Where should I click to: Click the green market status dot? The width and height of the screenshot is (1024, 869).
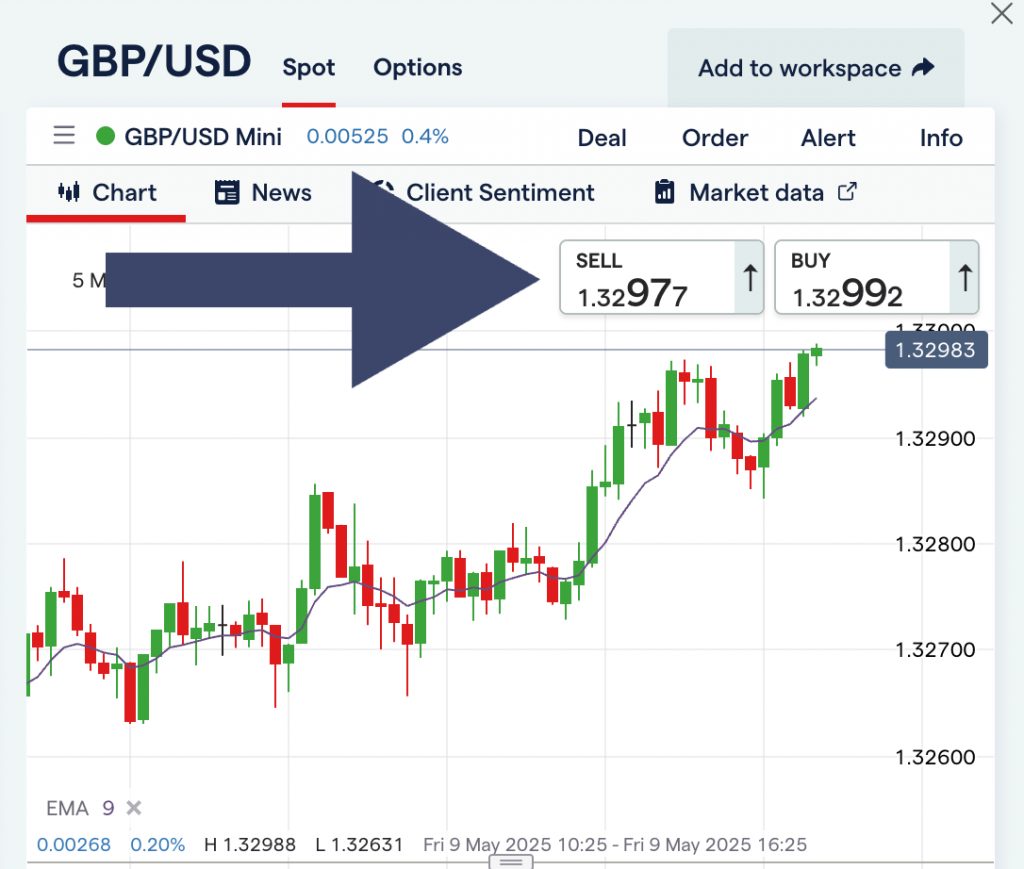point(106,136)
